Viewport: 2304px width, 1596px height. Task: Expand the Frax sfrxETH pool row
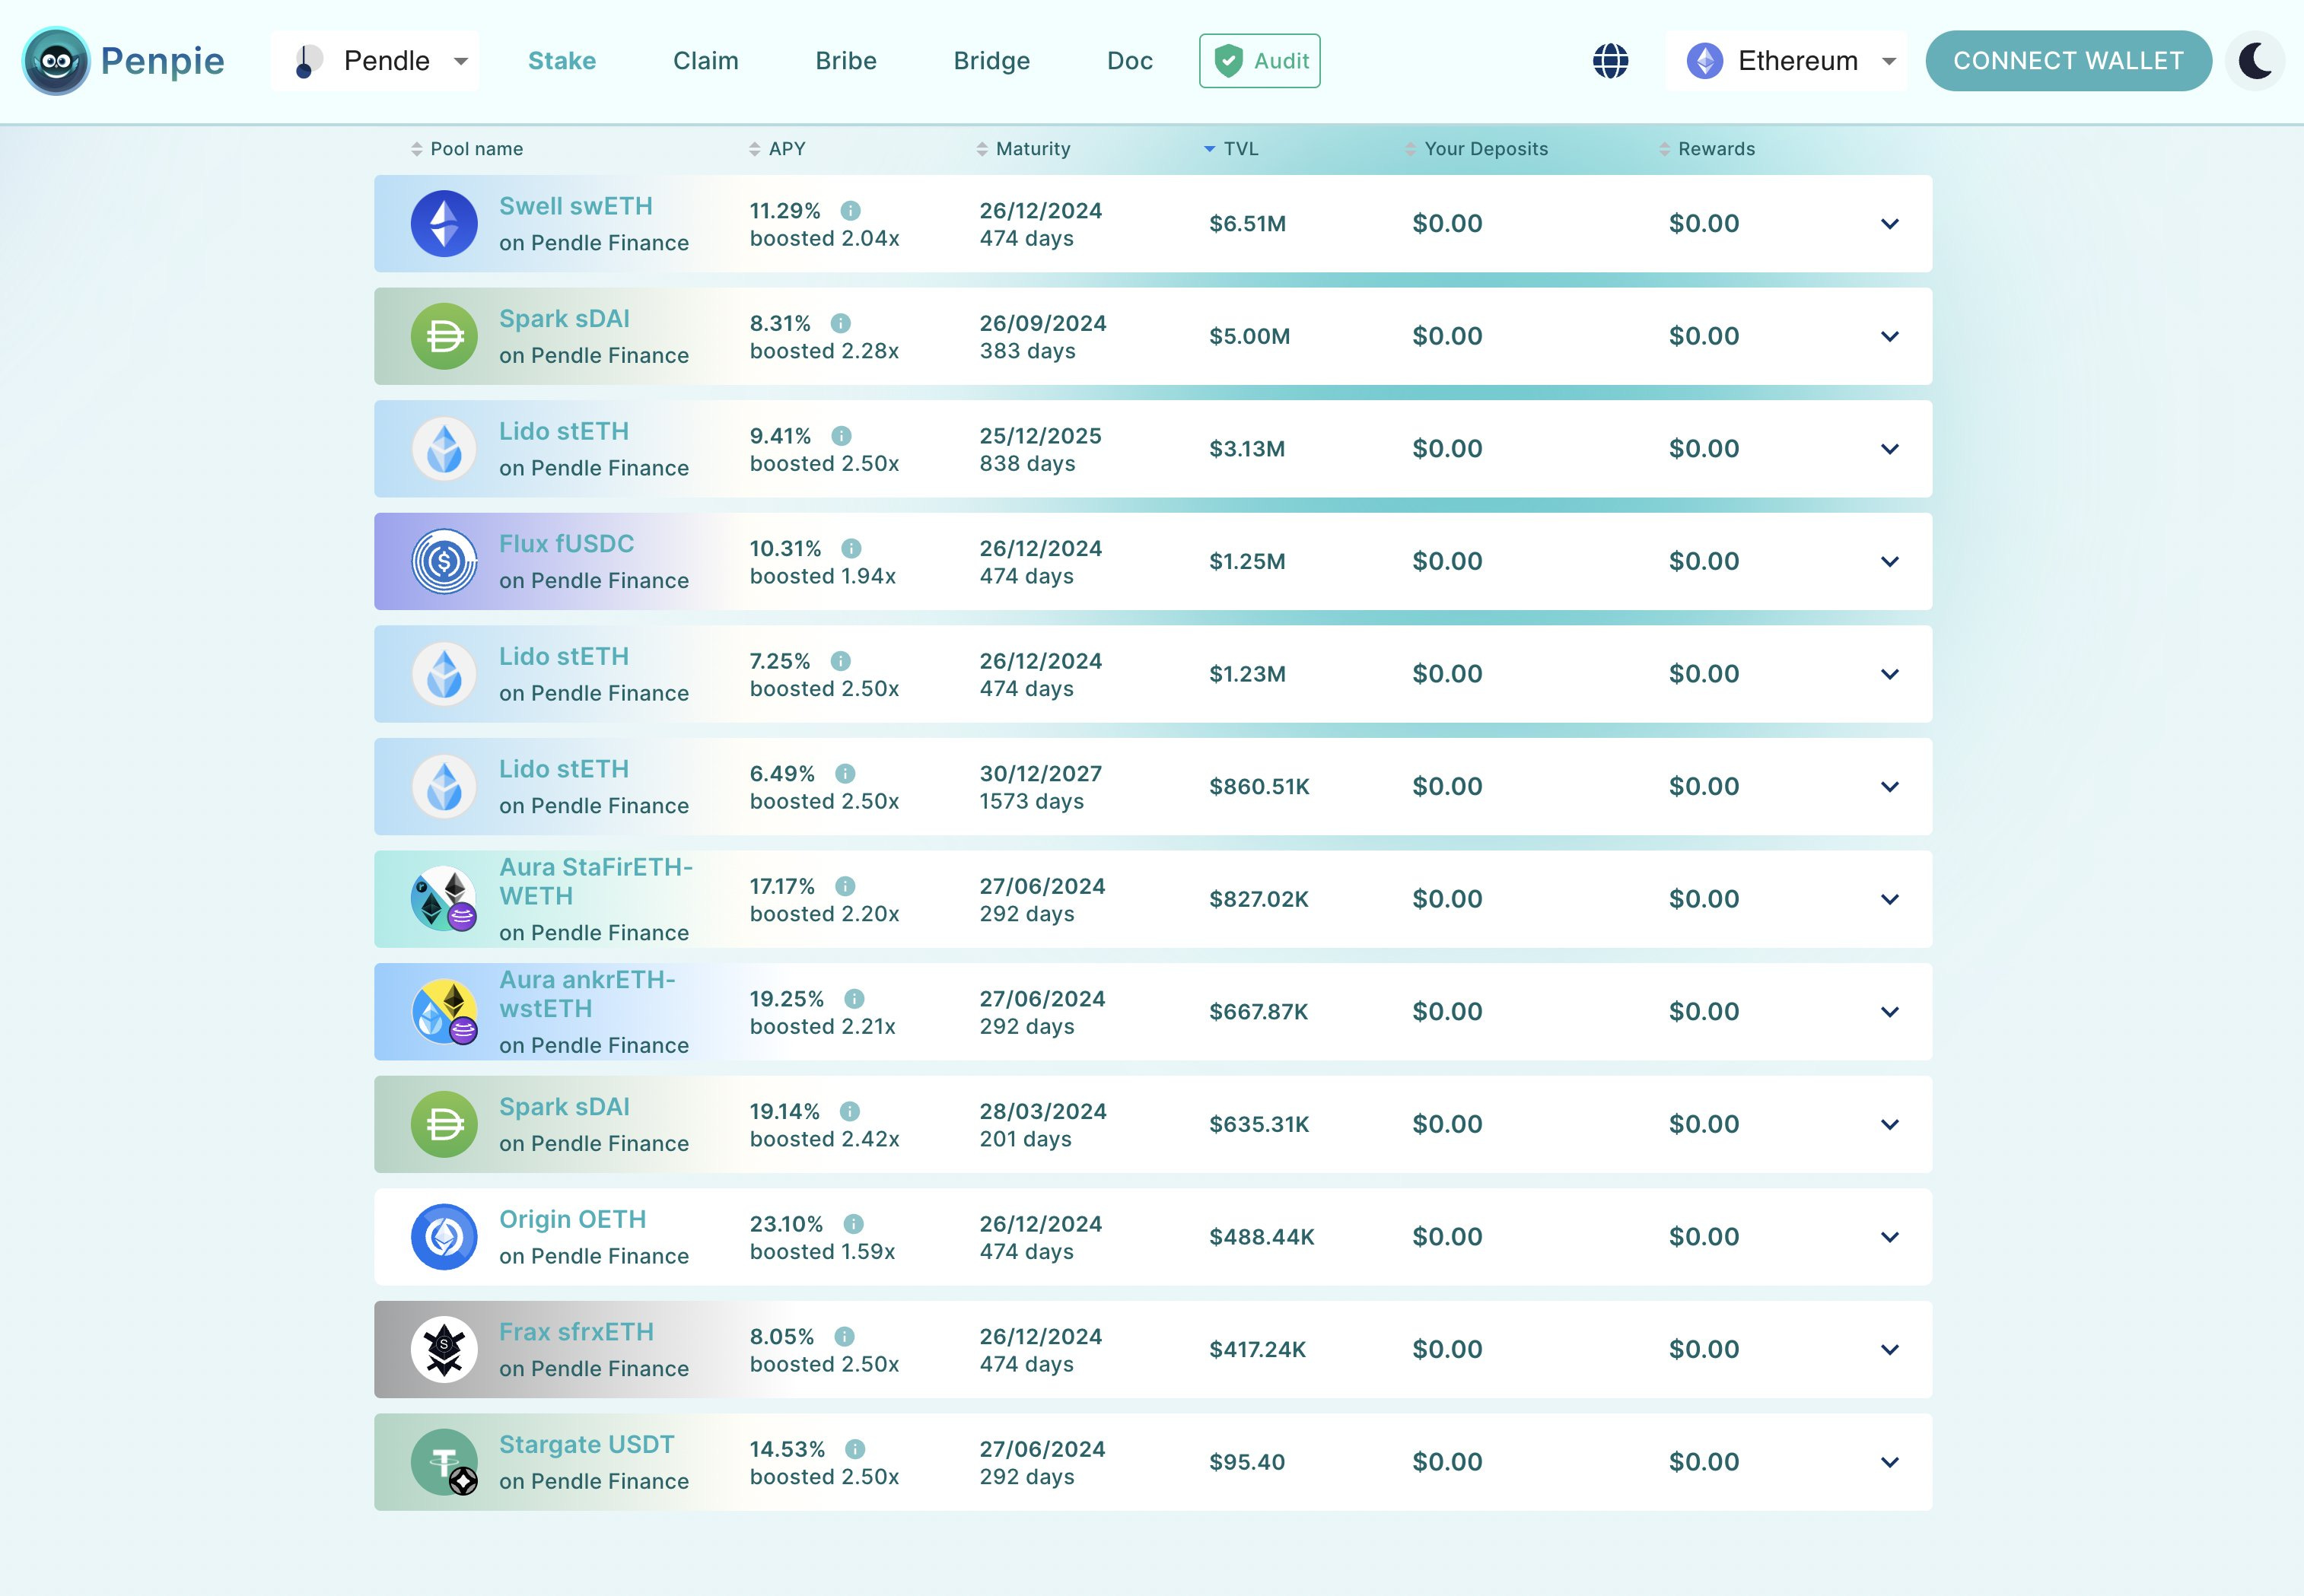(1889, 1350)
